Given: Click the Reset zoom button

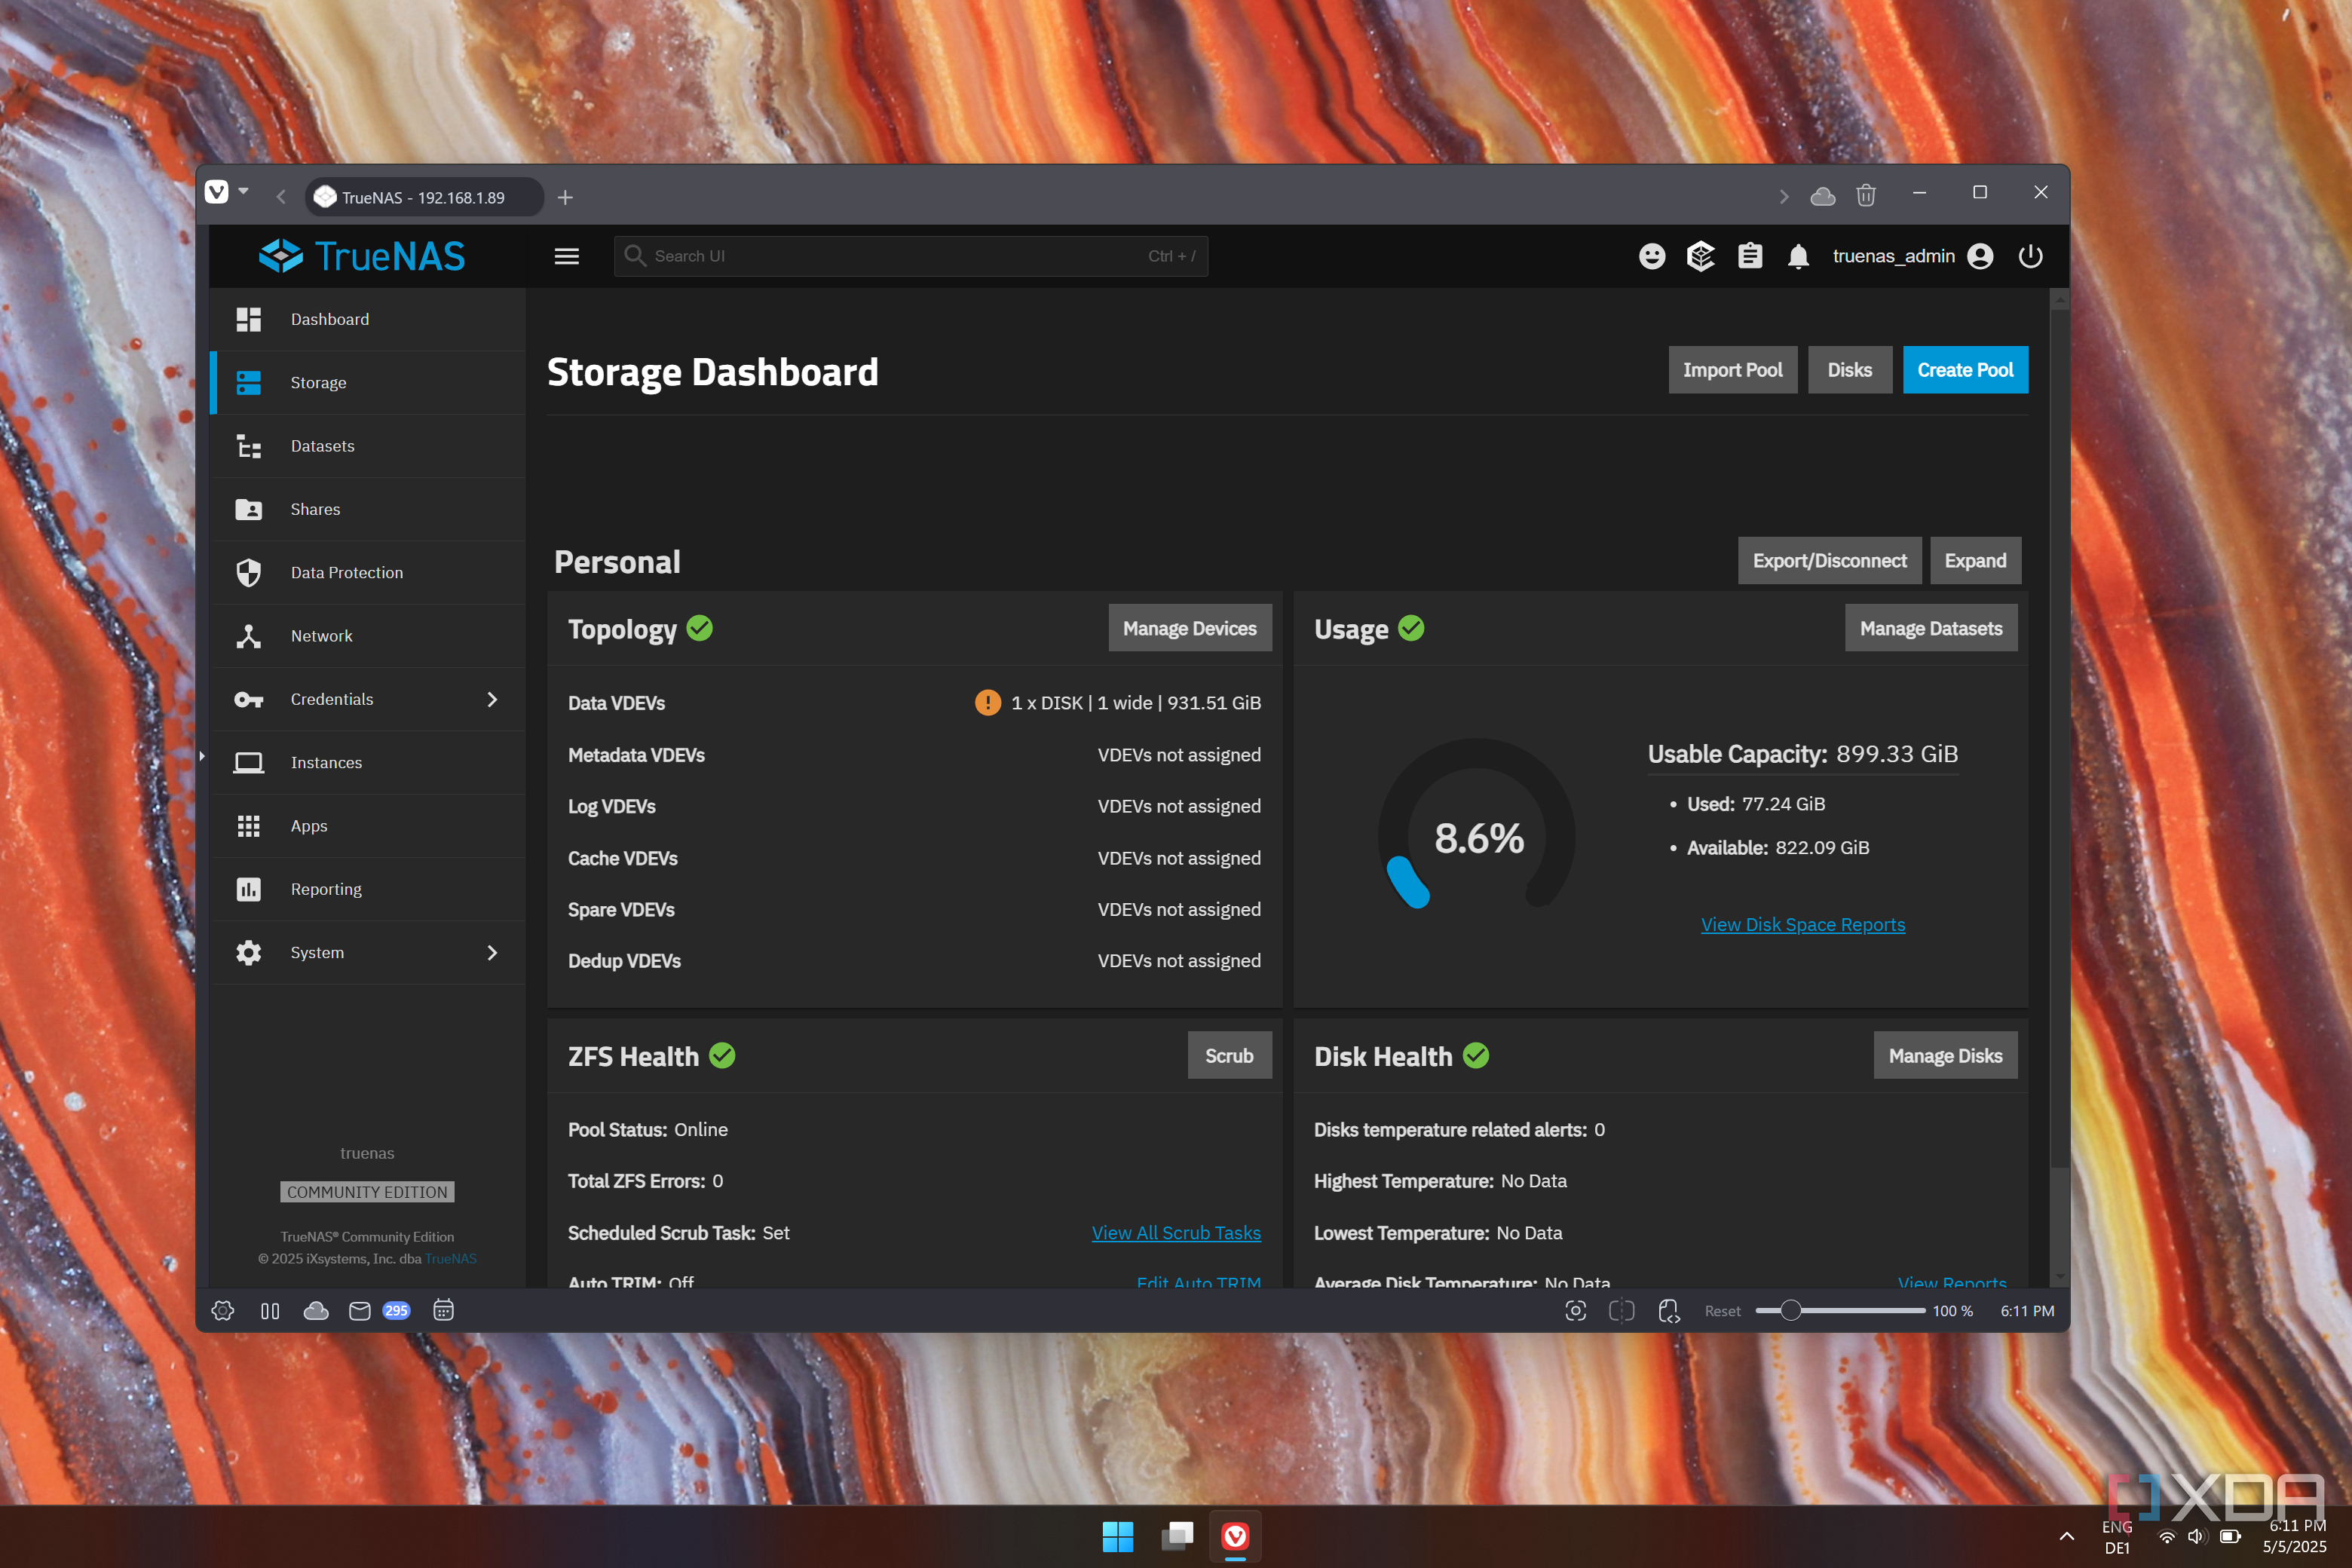Looking at the screenshot, I should pos(1722,1310).
